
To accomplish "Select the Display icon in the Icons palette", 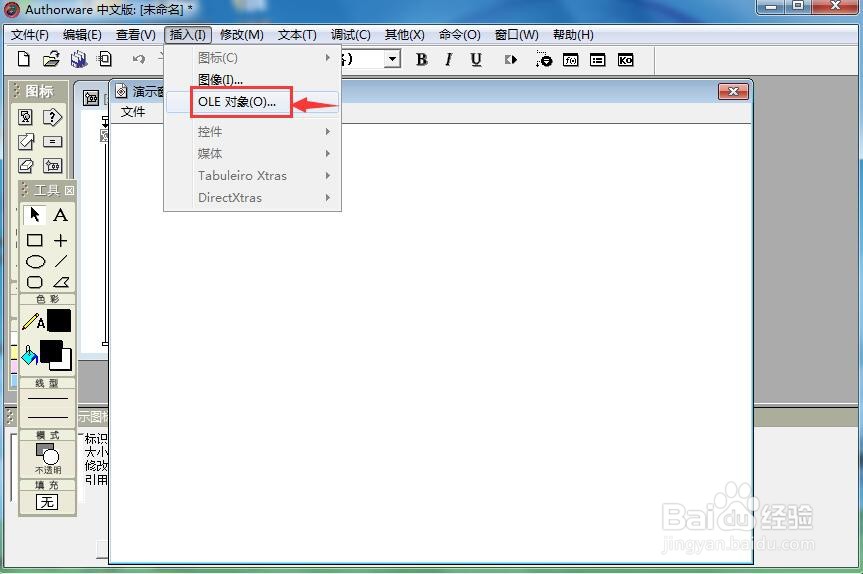I will point(26,117).
